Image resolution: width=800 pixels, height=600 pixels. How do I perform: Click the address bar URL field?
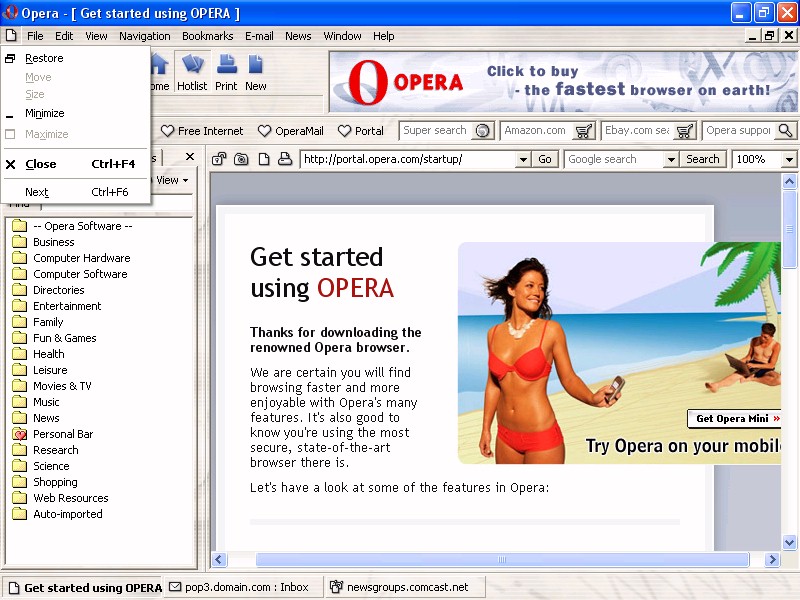(409, 159)
